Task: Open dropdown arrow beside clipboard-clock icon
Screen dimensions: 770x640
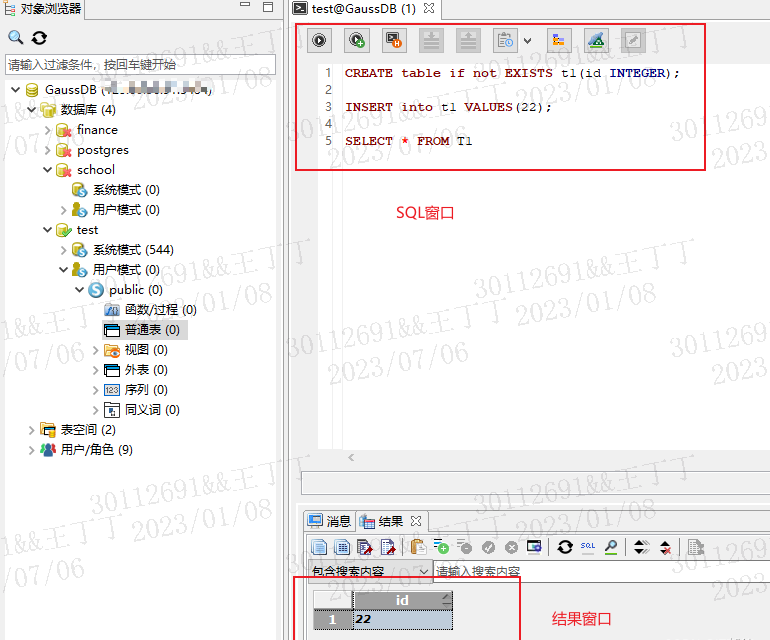Action: point(527,41)
